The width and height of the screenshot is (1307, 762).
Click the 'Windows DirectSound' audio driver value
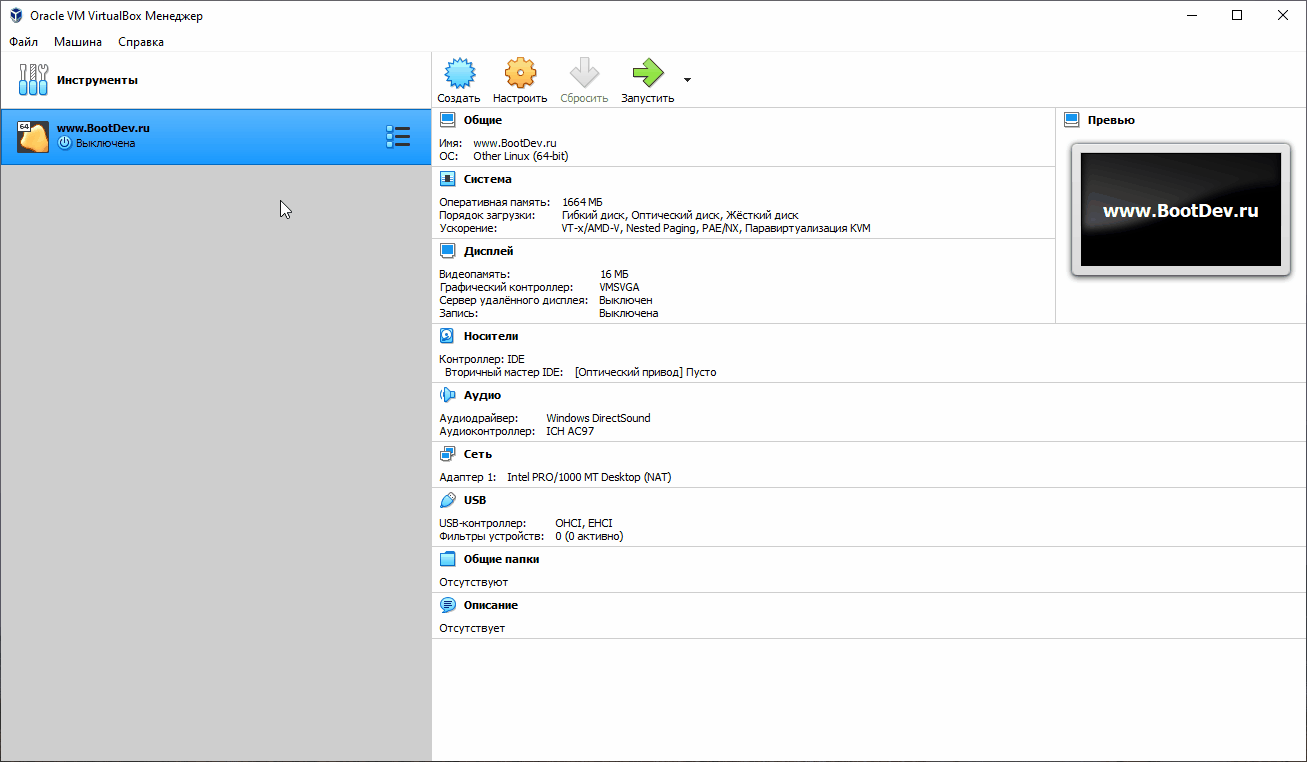click(598, 418)
